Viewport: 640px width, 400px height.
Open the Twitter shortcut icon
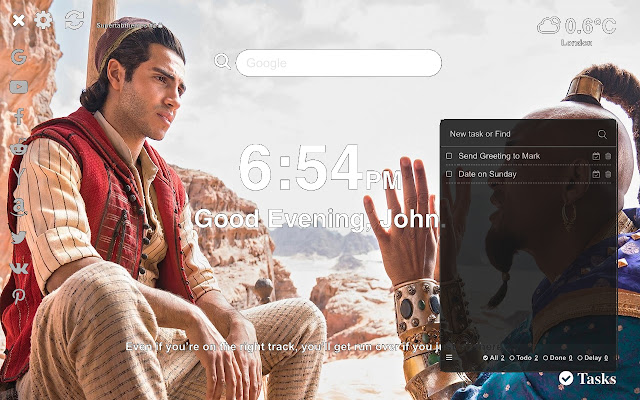click(19, 238)
